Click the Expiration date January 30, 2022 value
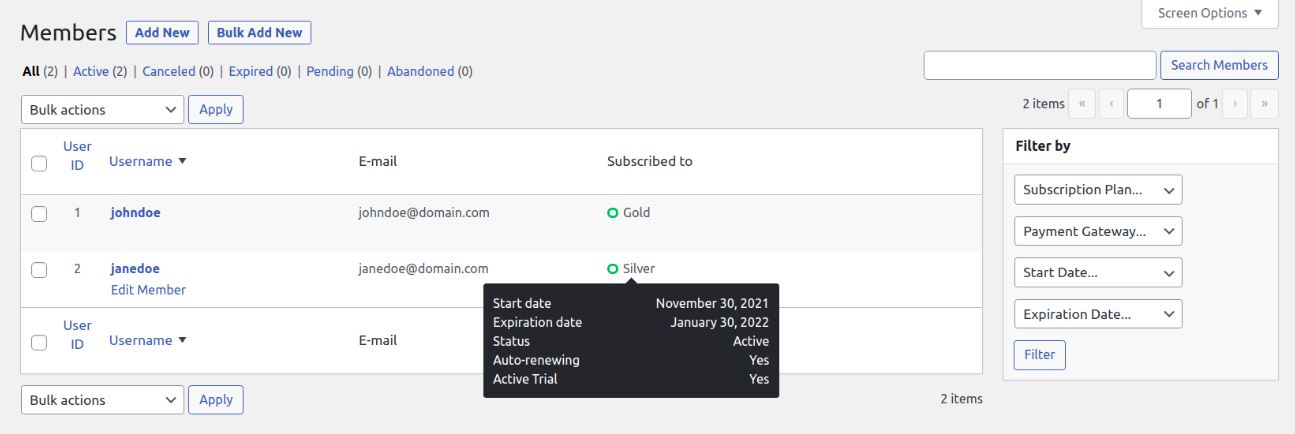This screenshot has height=434, width=1295. click(719, 323)
